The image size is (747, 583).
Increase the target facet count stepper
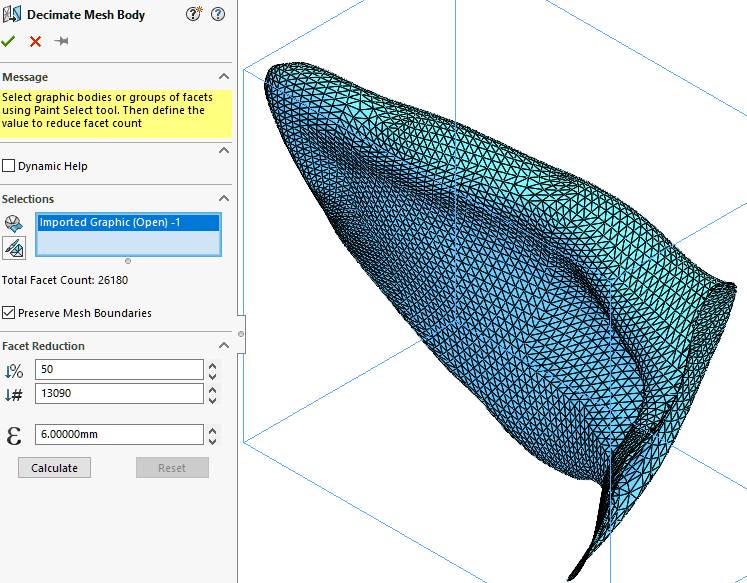click(212, 389)
